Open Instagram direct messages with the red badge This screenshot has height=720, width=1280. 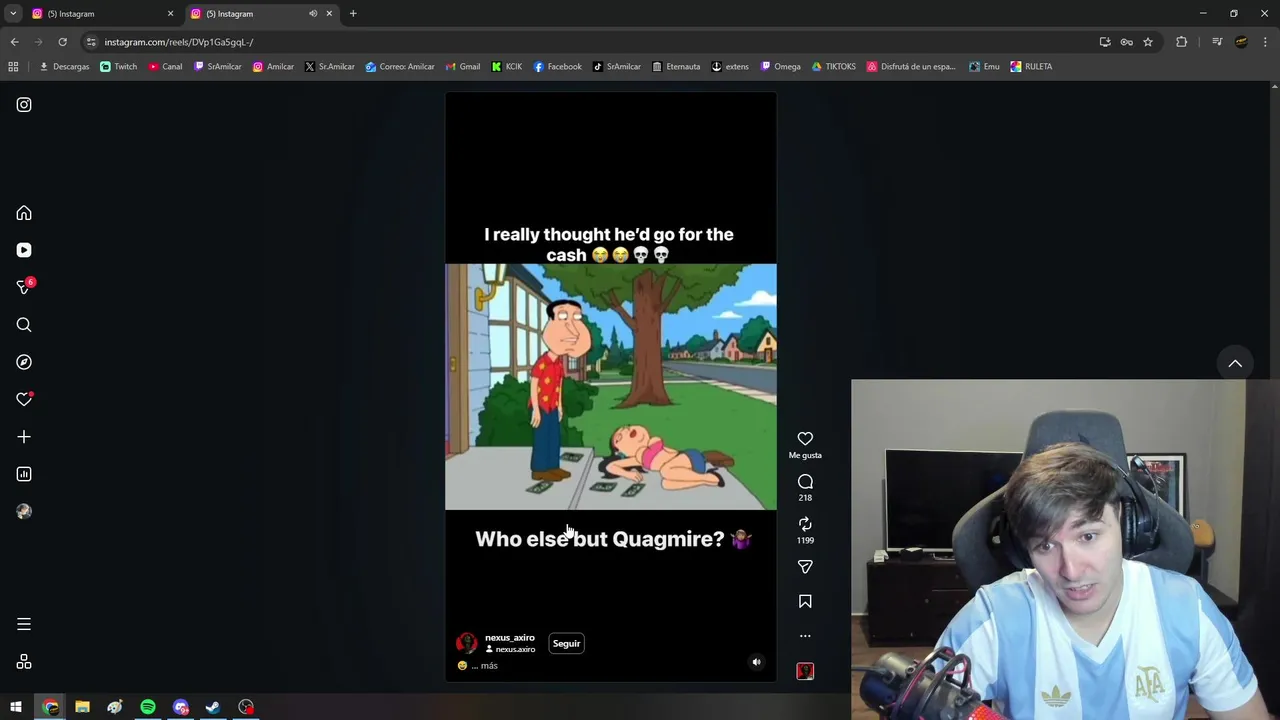(25, 287)
